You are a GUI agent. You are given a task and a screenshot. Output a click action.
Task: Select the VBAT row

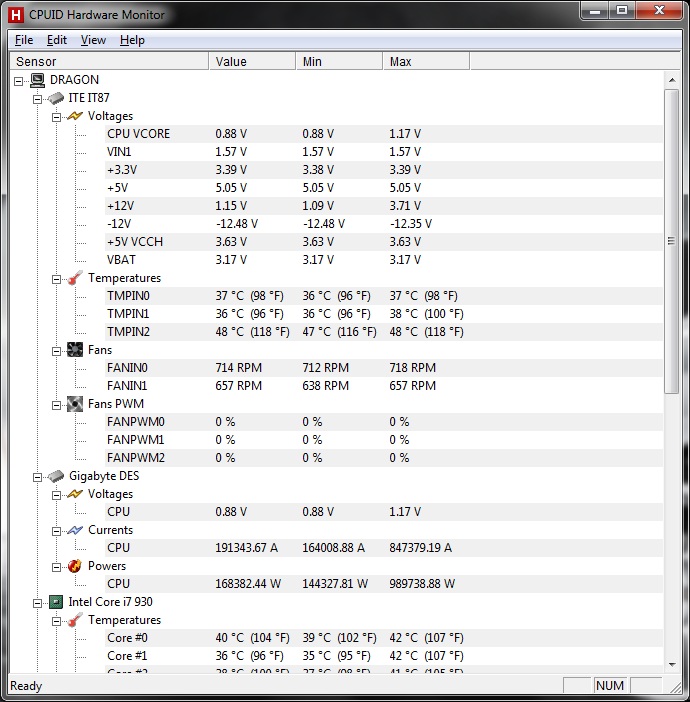point(384,260)
